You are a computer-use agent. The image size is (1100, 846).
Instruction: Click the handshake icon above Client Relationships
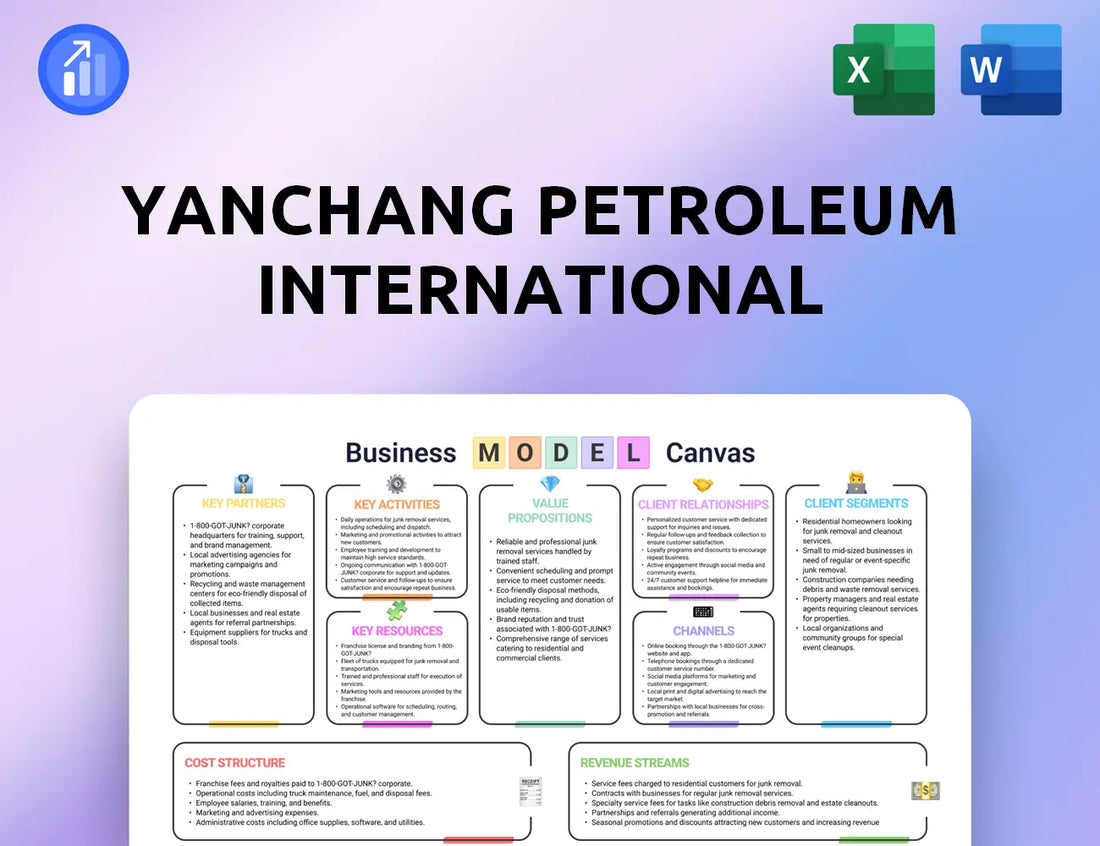(x=703, y=485)
